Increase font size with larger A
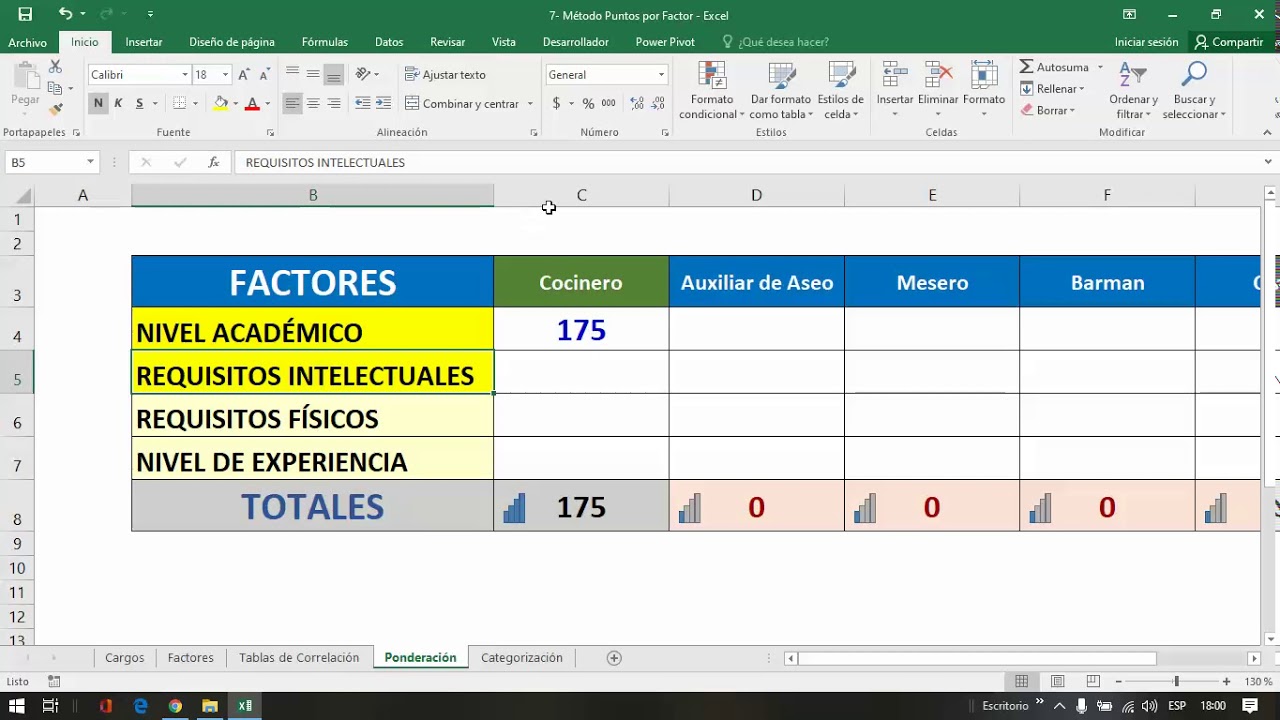The image size is (1280, 720). tap(245, 75)
